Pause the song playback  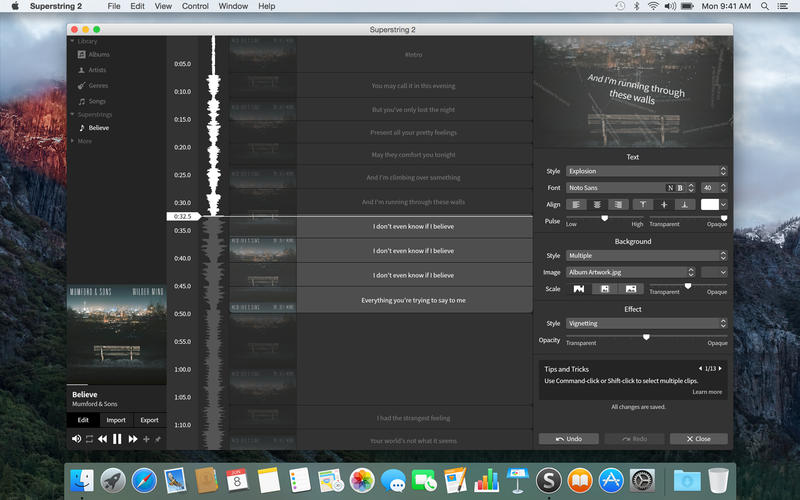[x=117, y=439]
